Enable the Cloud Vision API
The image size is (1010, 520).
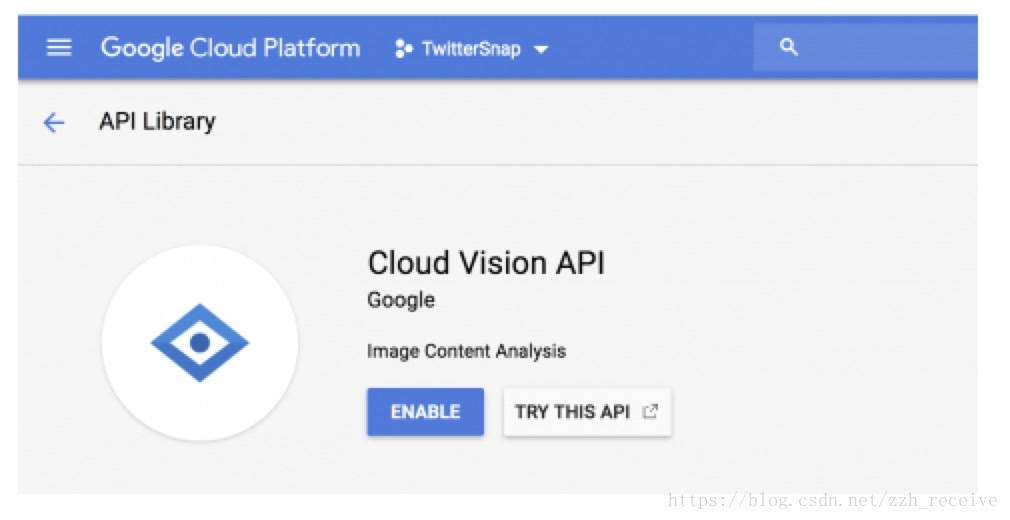(425, 412)
